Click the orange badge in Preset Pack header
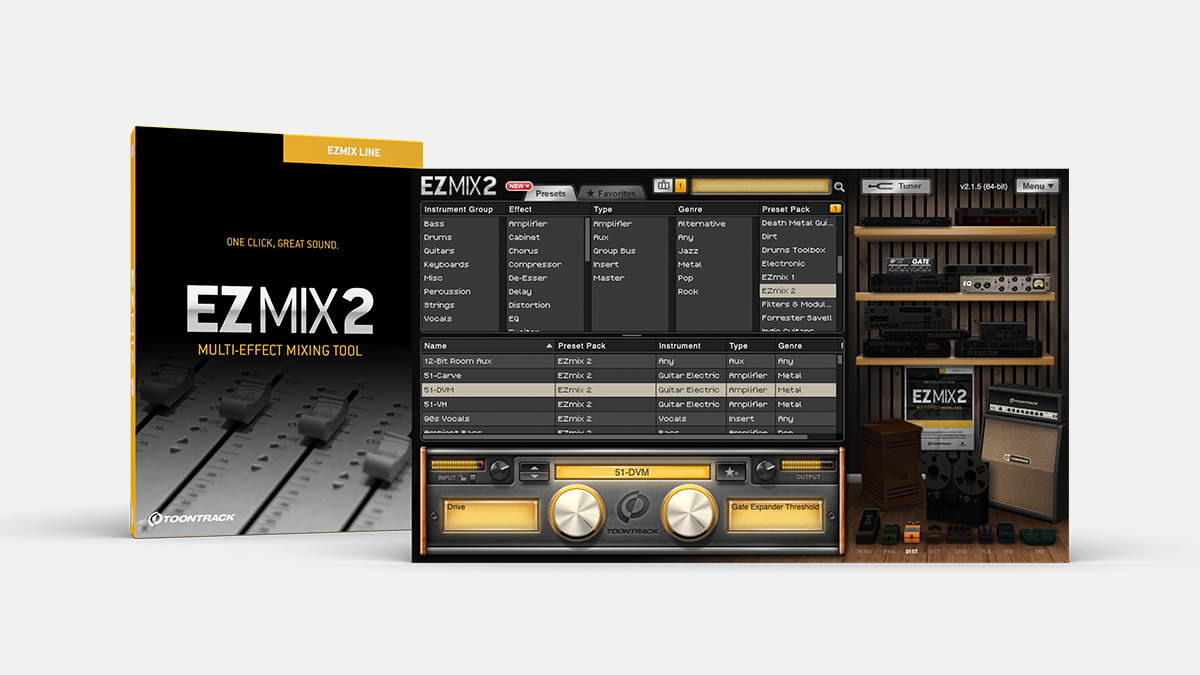 tap(835, 209)
